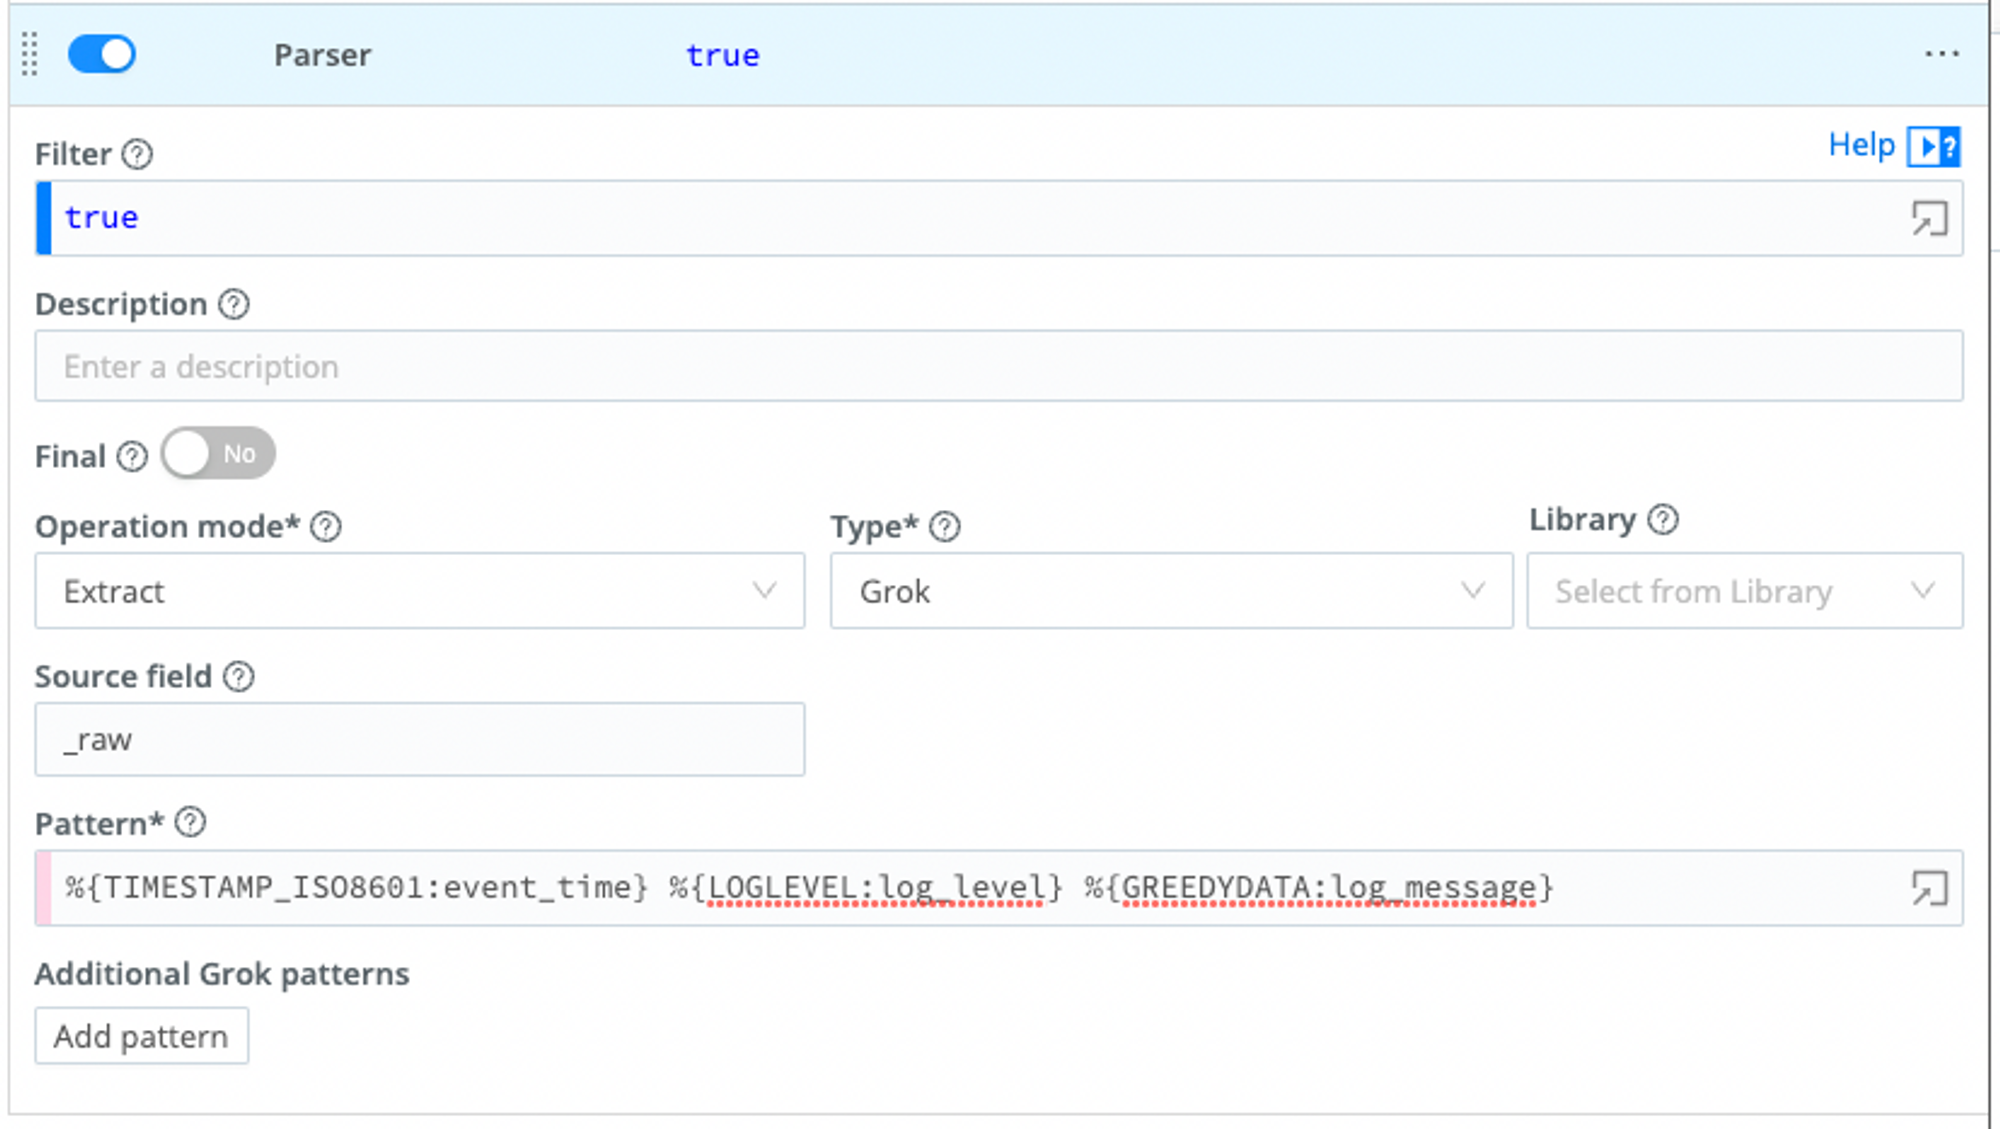
Task: Select from Library dropdown
Action: click(1744, 591)
